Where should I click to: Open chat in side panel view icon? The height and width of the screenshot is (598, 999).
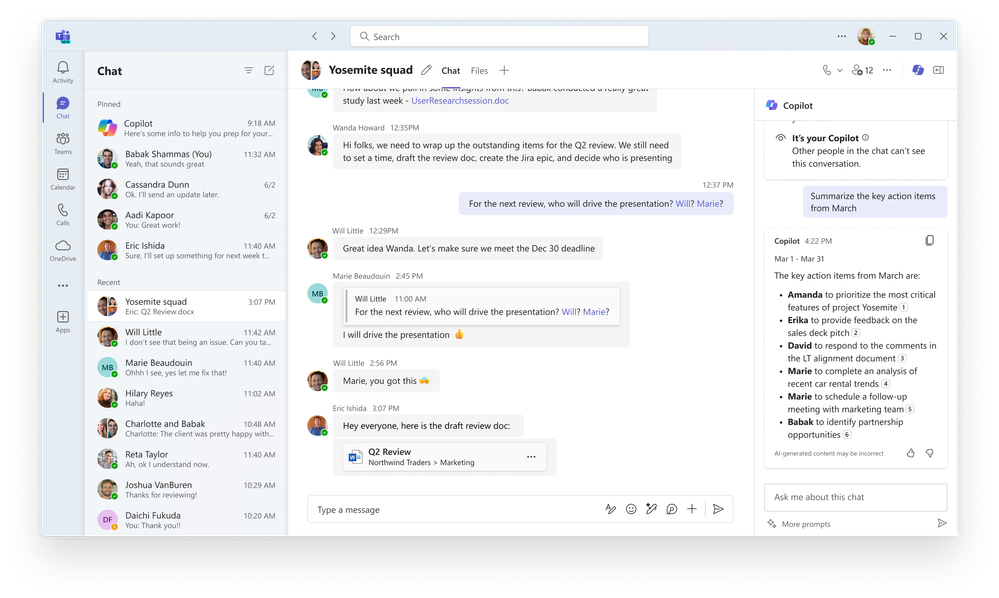[x=938, y=70]
